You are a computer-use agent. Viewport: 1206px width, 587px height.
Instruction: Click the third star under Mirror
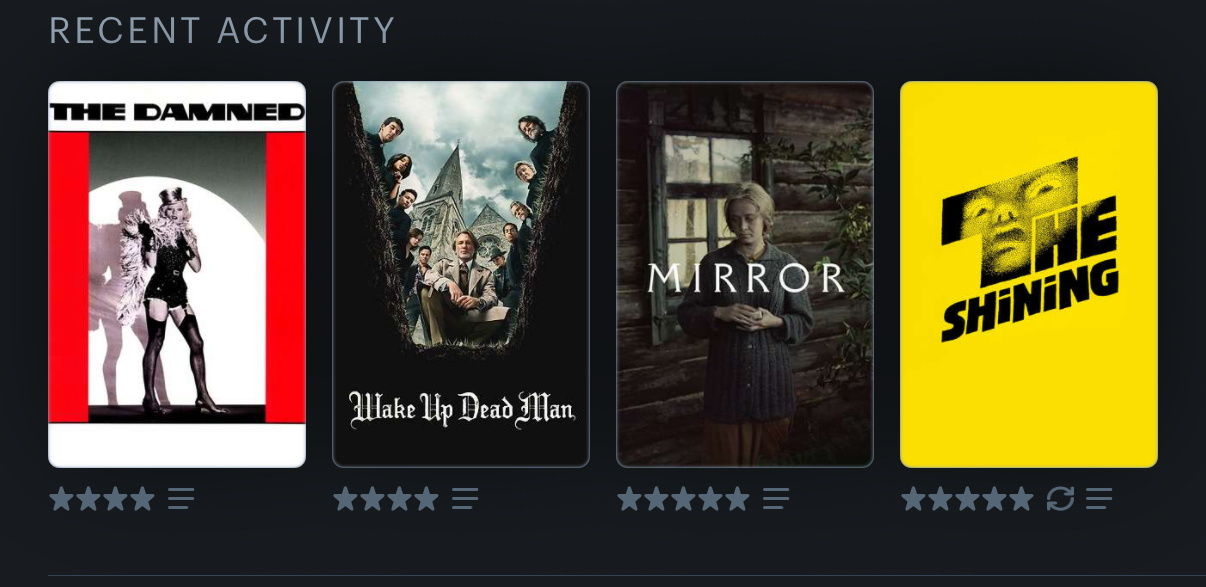tap(683, 498)
